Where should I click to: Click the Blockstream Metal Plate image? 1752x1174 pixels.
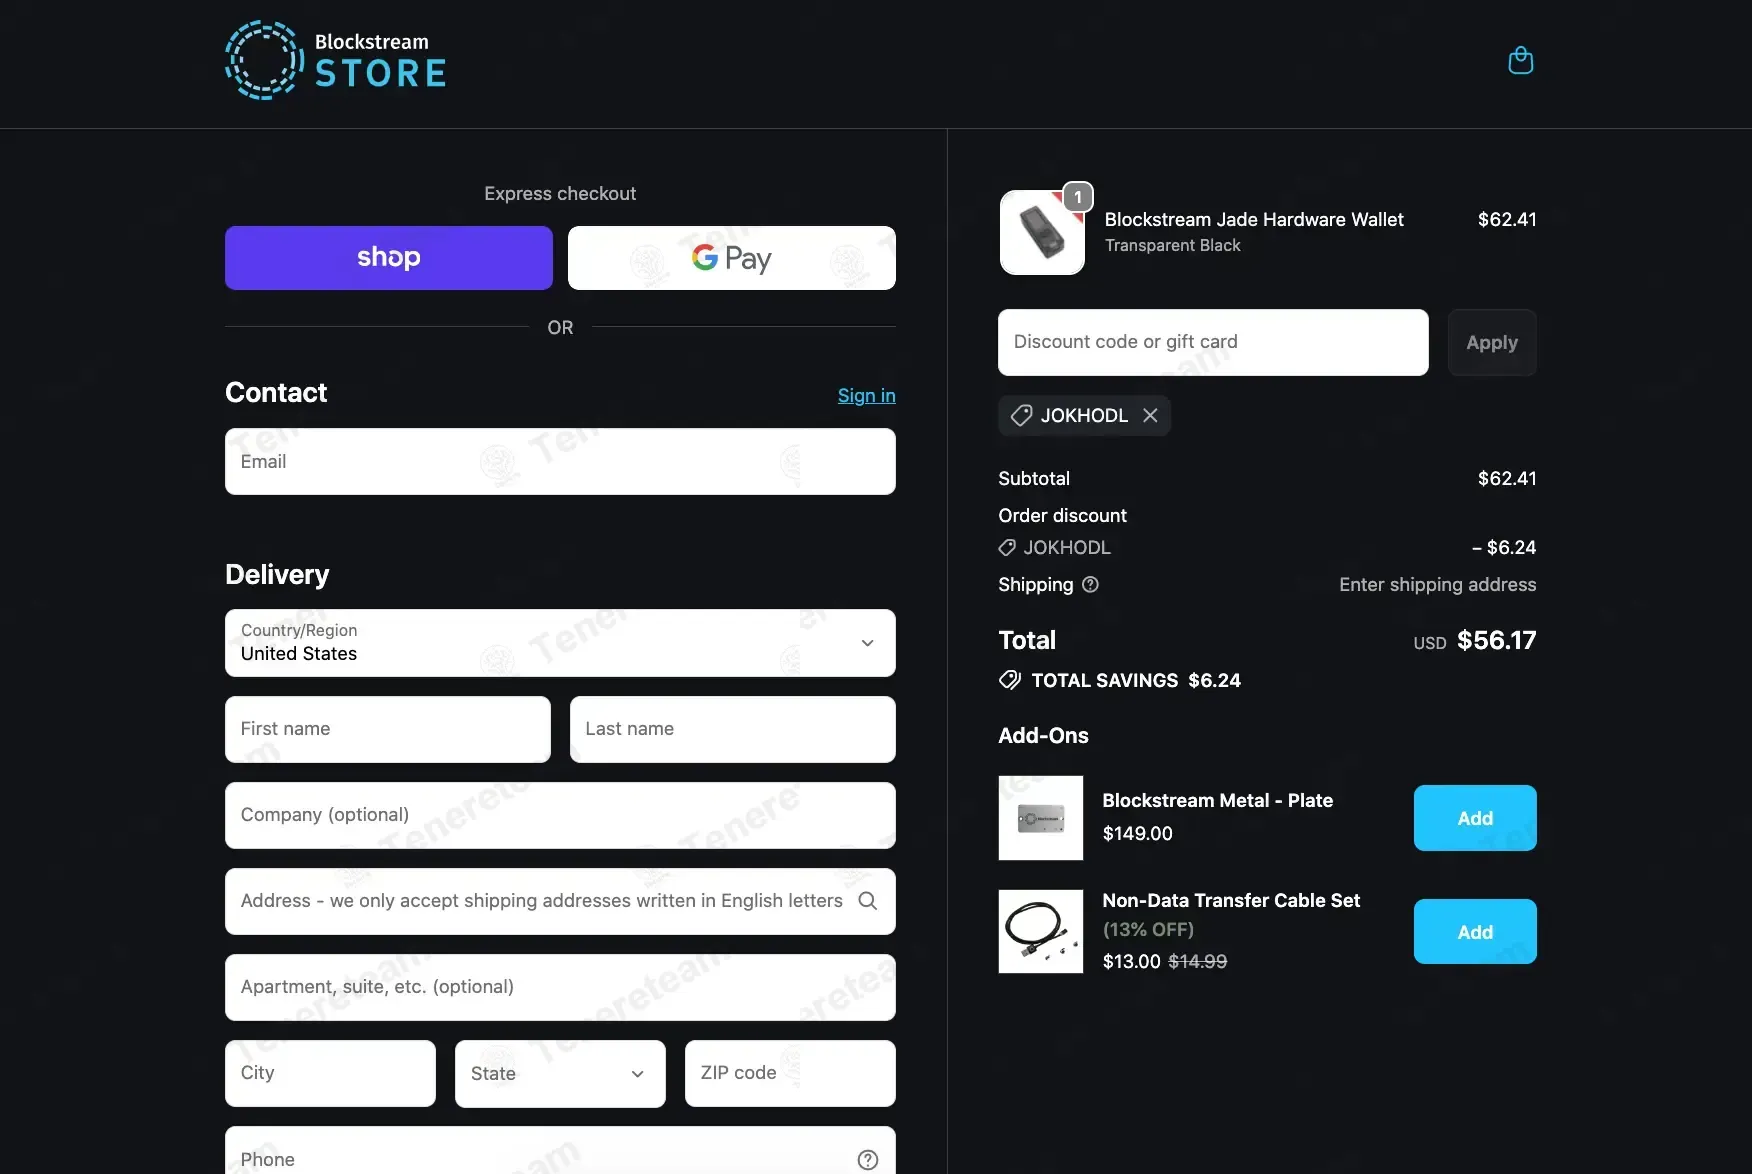click(1040, 818)
